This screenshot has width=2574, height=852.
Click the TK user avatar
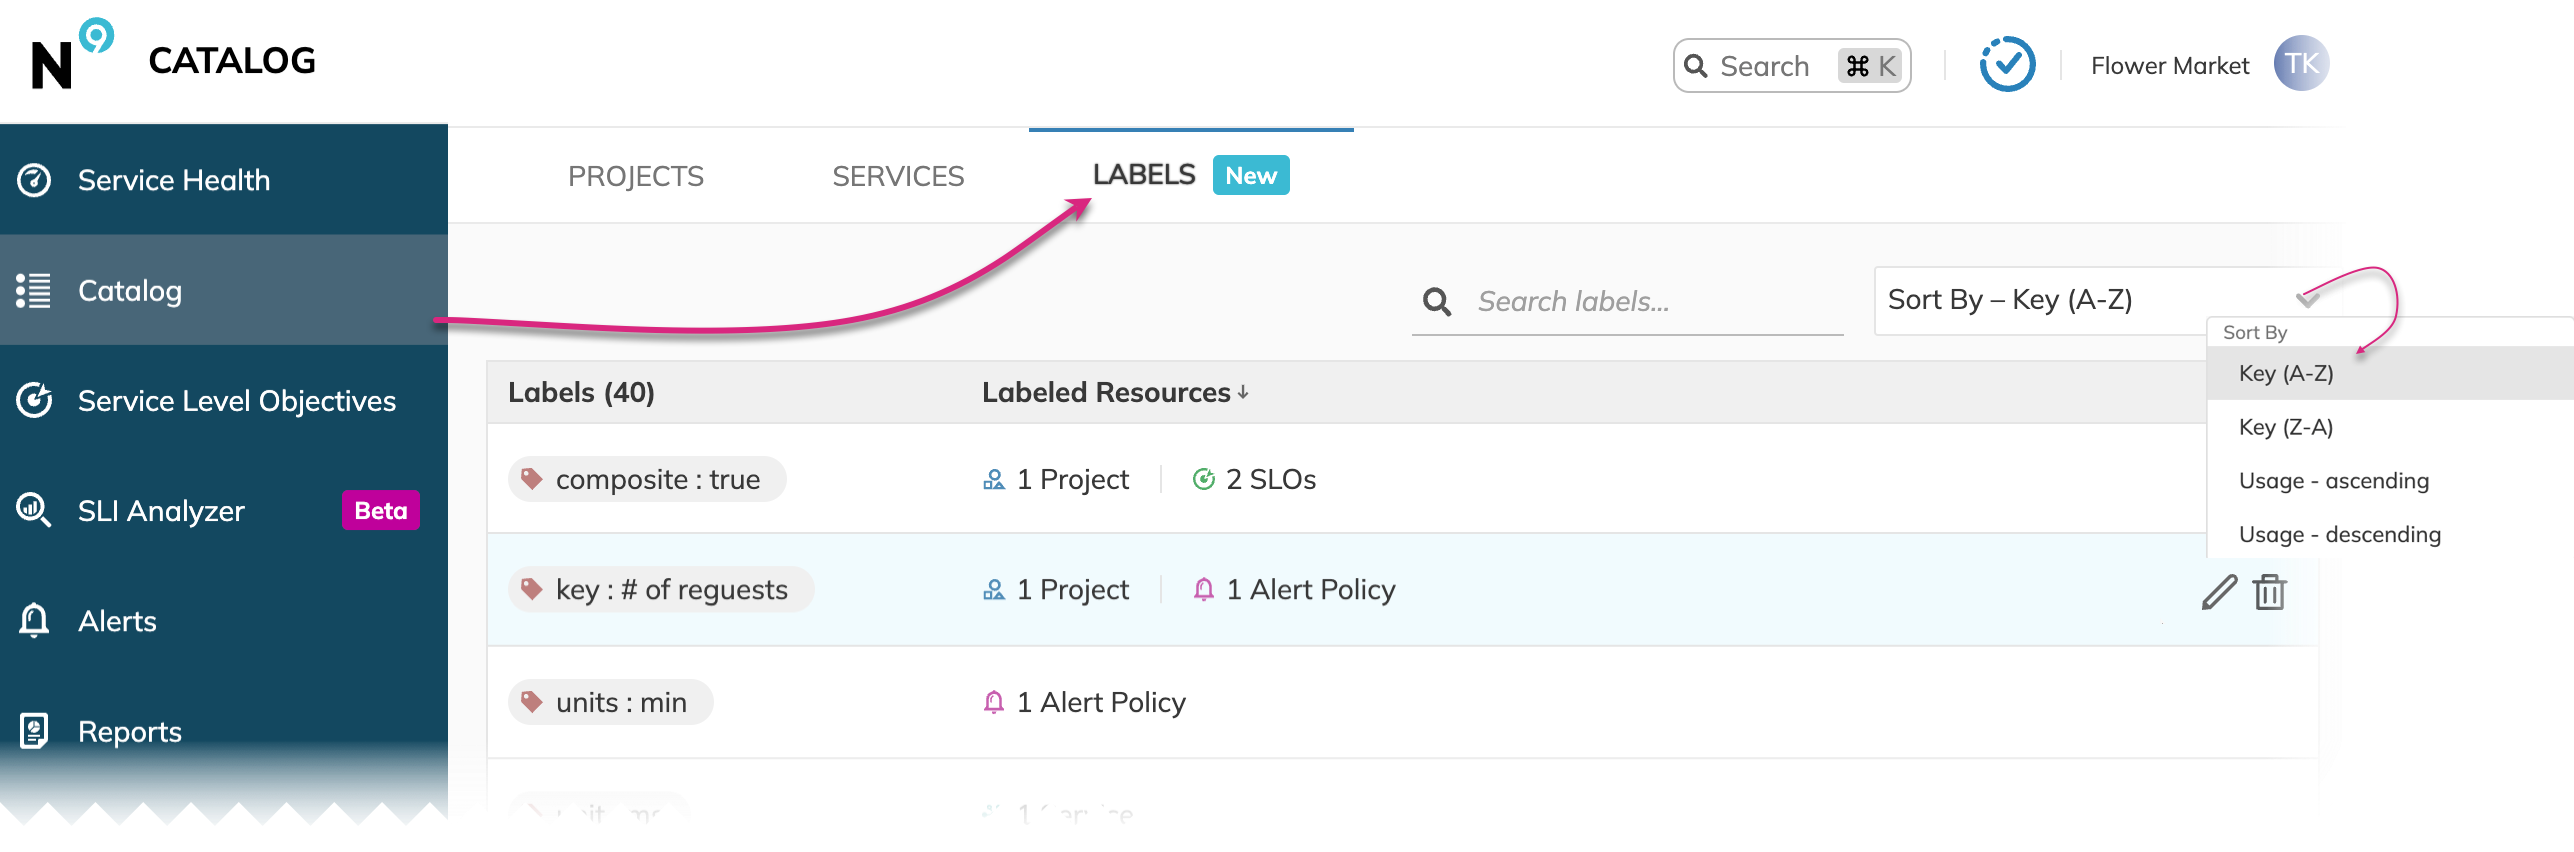click(x=2301, y=64)
